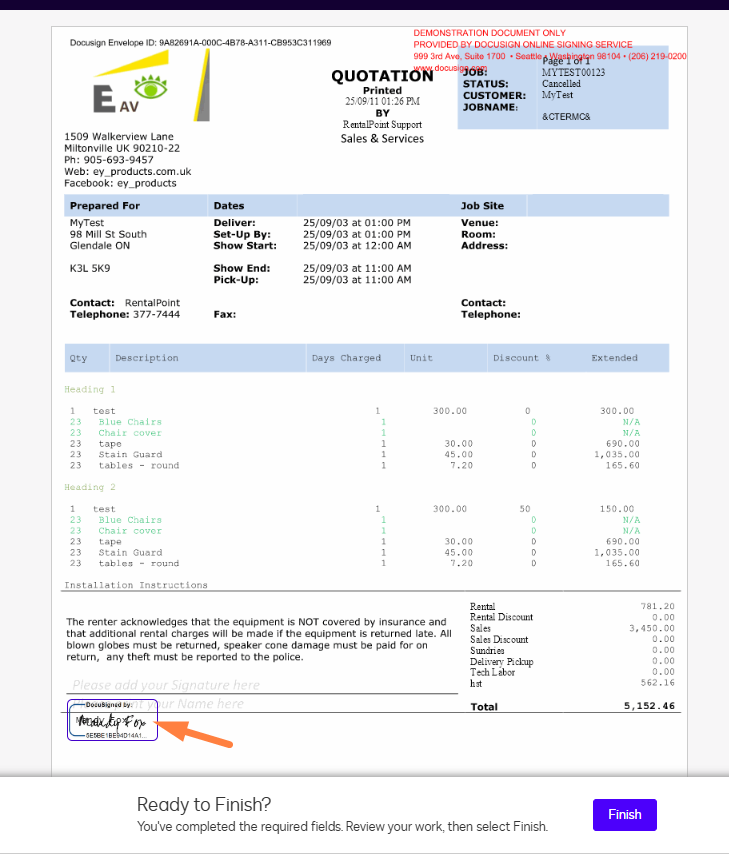Click 'Blue Chairs' row under Heading 1

pyautogui.click(x=130, y=422)
